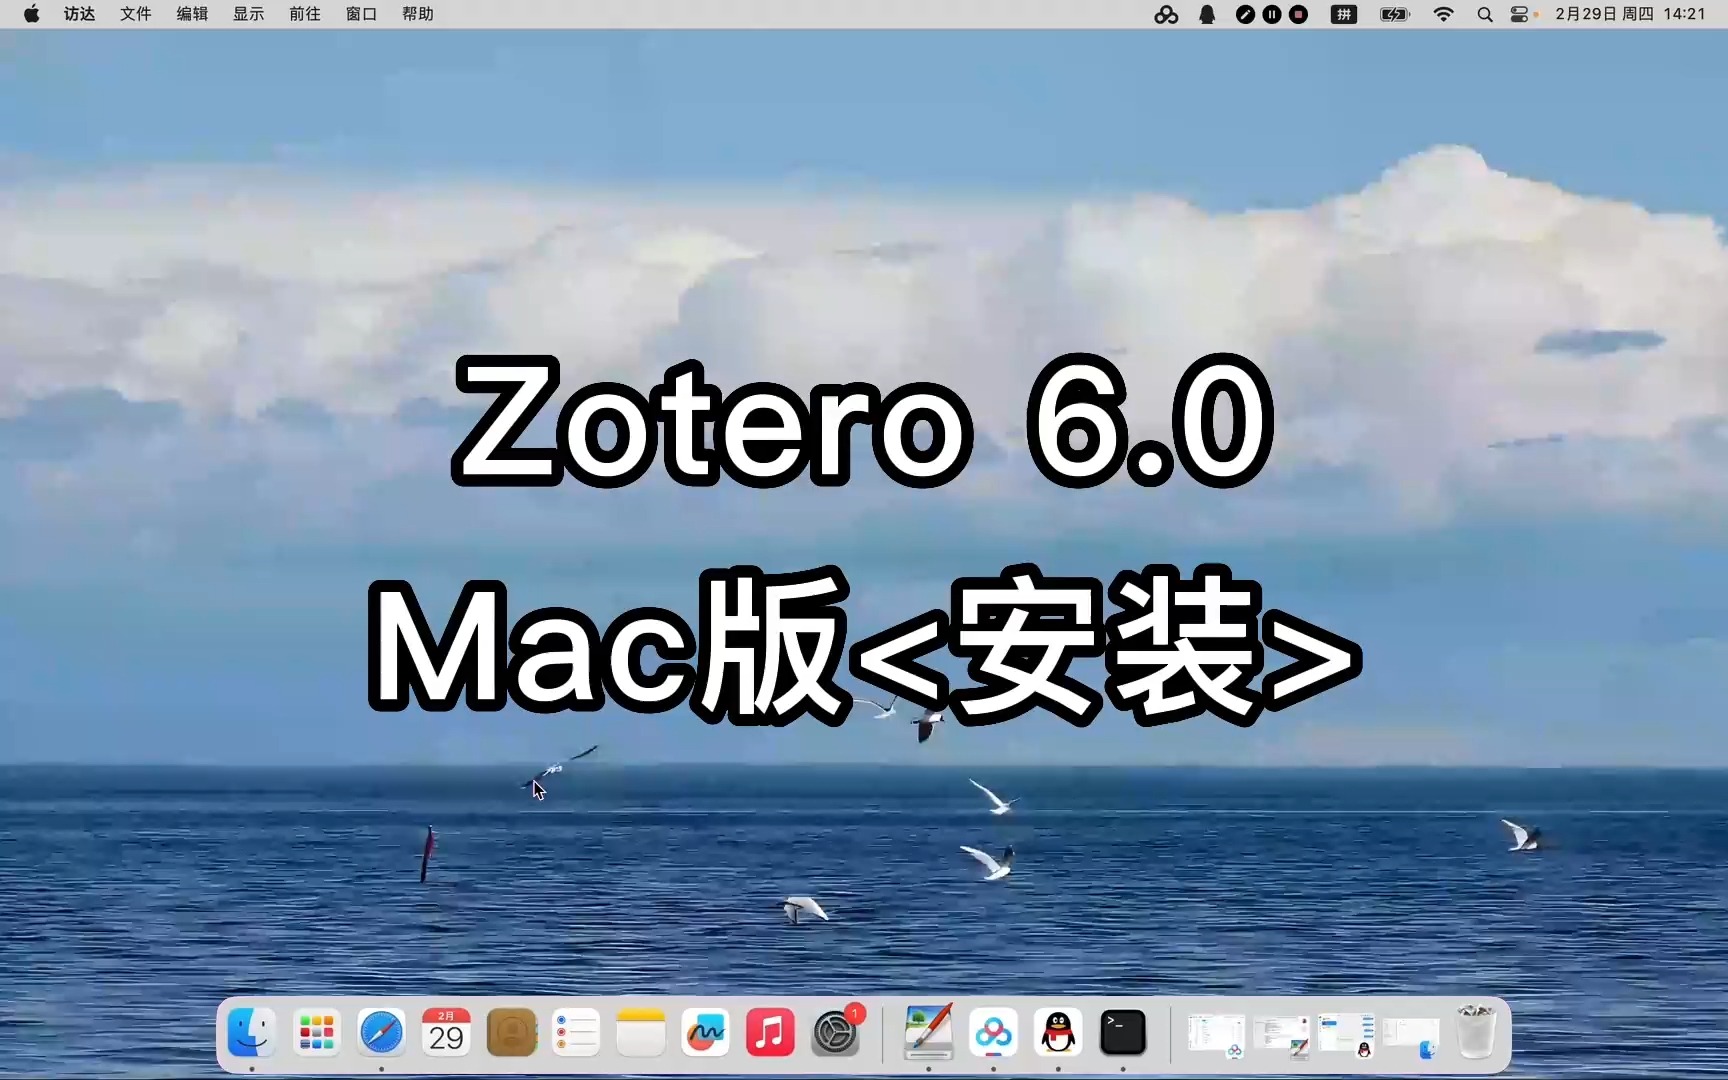This screenshot has width=1728, height=1080.
Task: Open the 窗口 menu
Action: 361,14
